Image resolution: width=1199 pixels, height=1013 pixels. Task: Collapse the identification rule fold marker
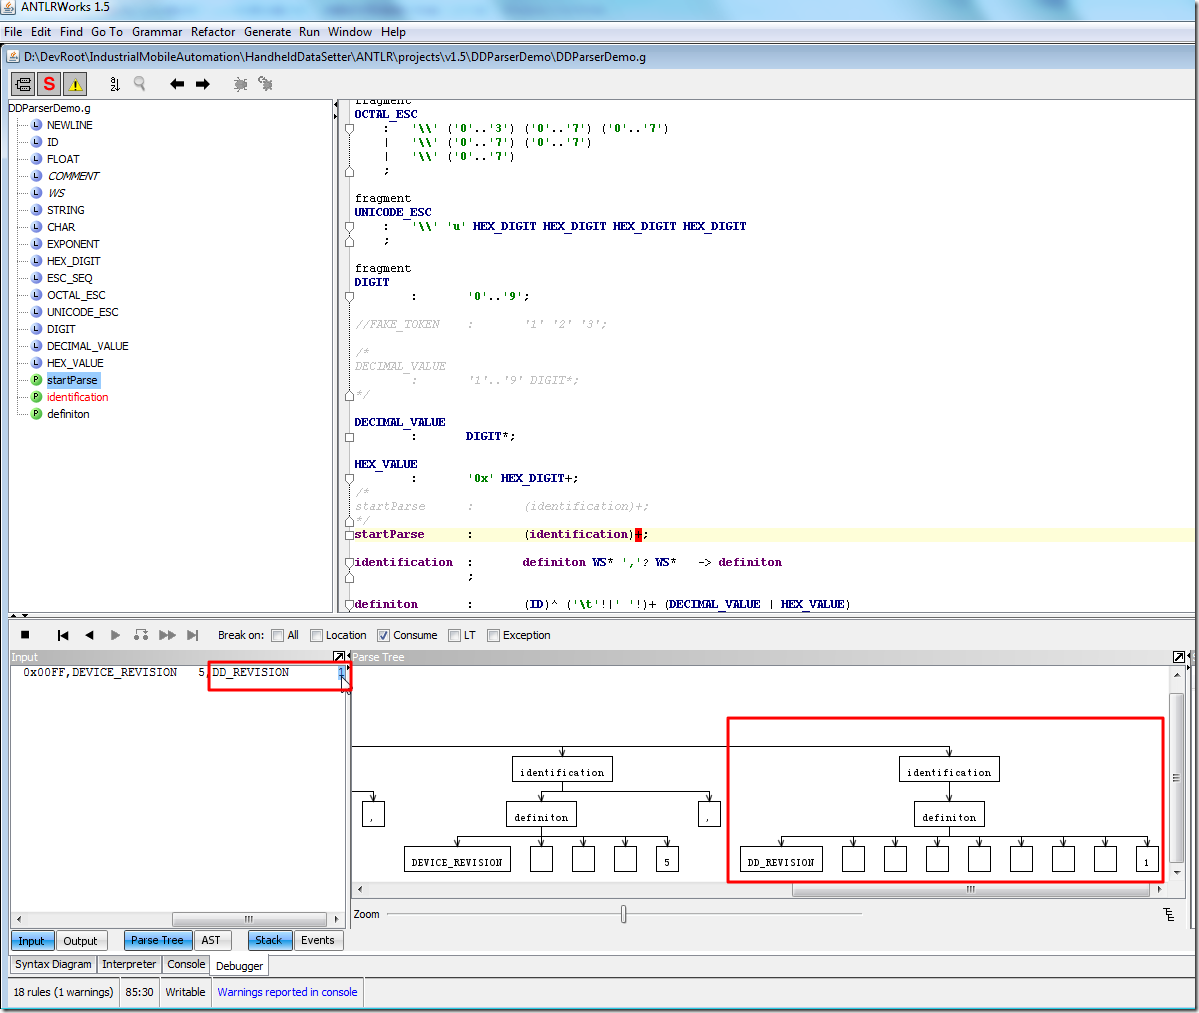point(349,563)
